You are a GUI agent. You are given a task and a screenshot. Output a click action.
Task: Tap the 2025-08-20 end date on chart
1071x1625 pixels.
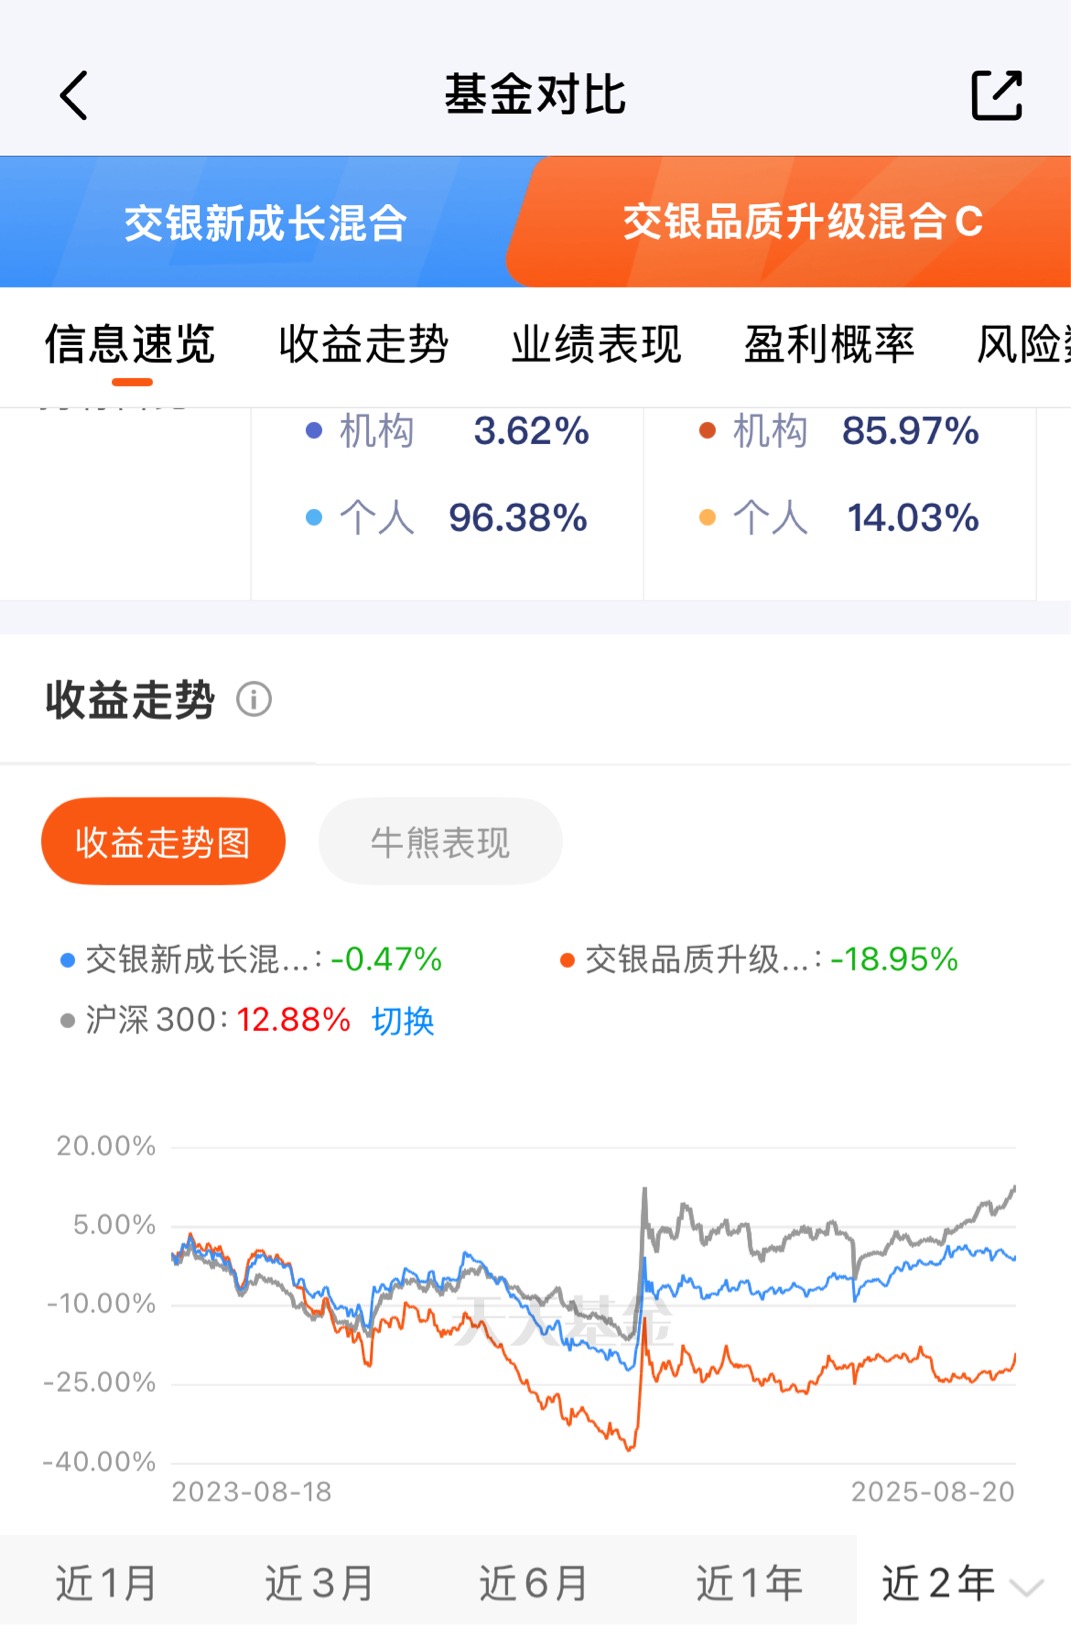coord(932,1492)
